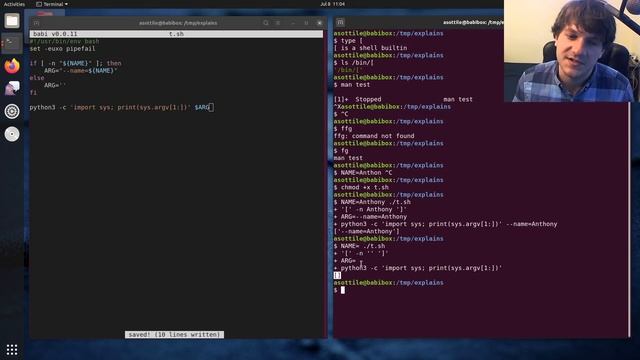The height and width of the screenshot is (360, 640).
Task: Click the '$ type [' command line
Action: tap(348, 40)
